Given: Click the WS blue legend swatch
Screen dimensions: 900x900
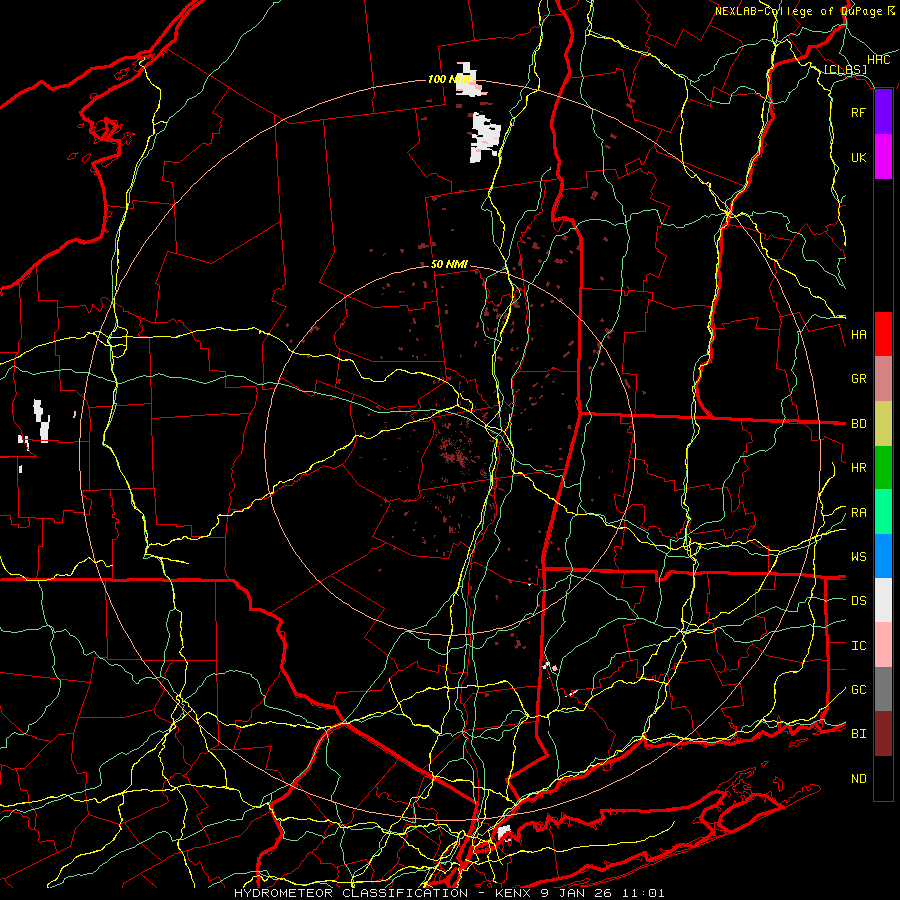Looking at the screenshot, I should pos(883,556).
